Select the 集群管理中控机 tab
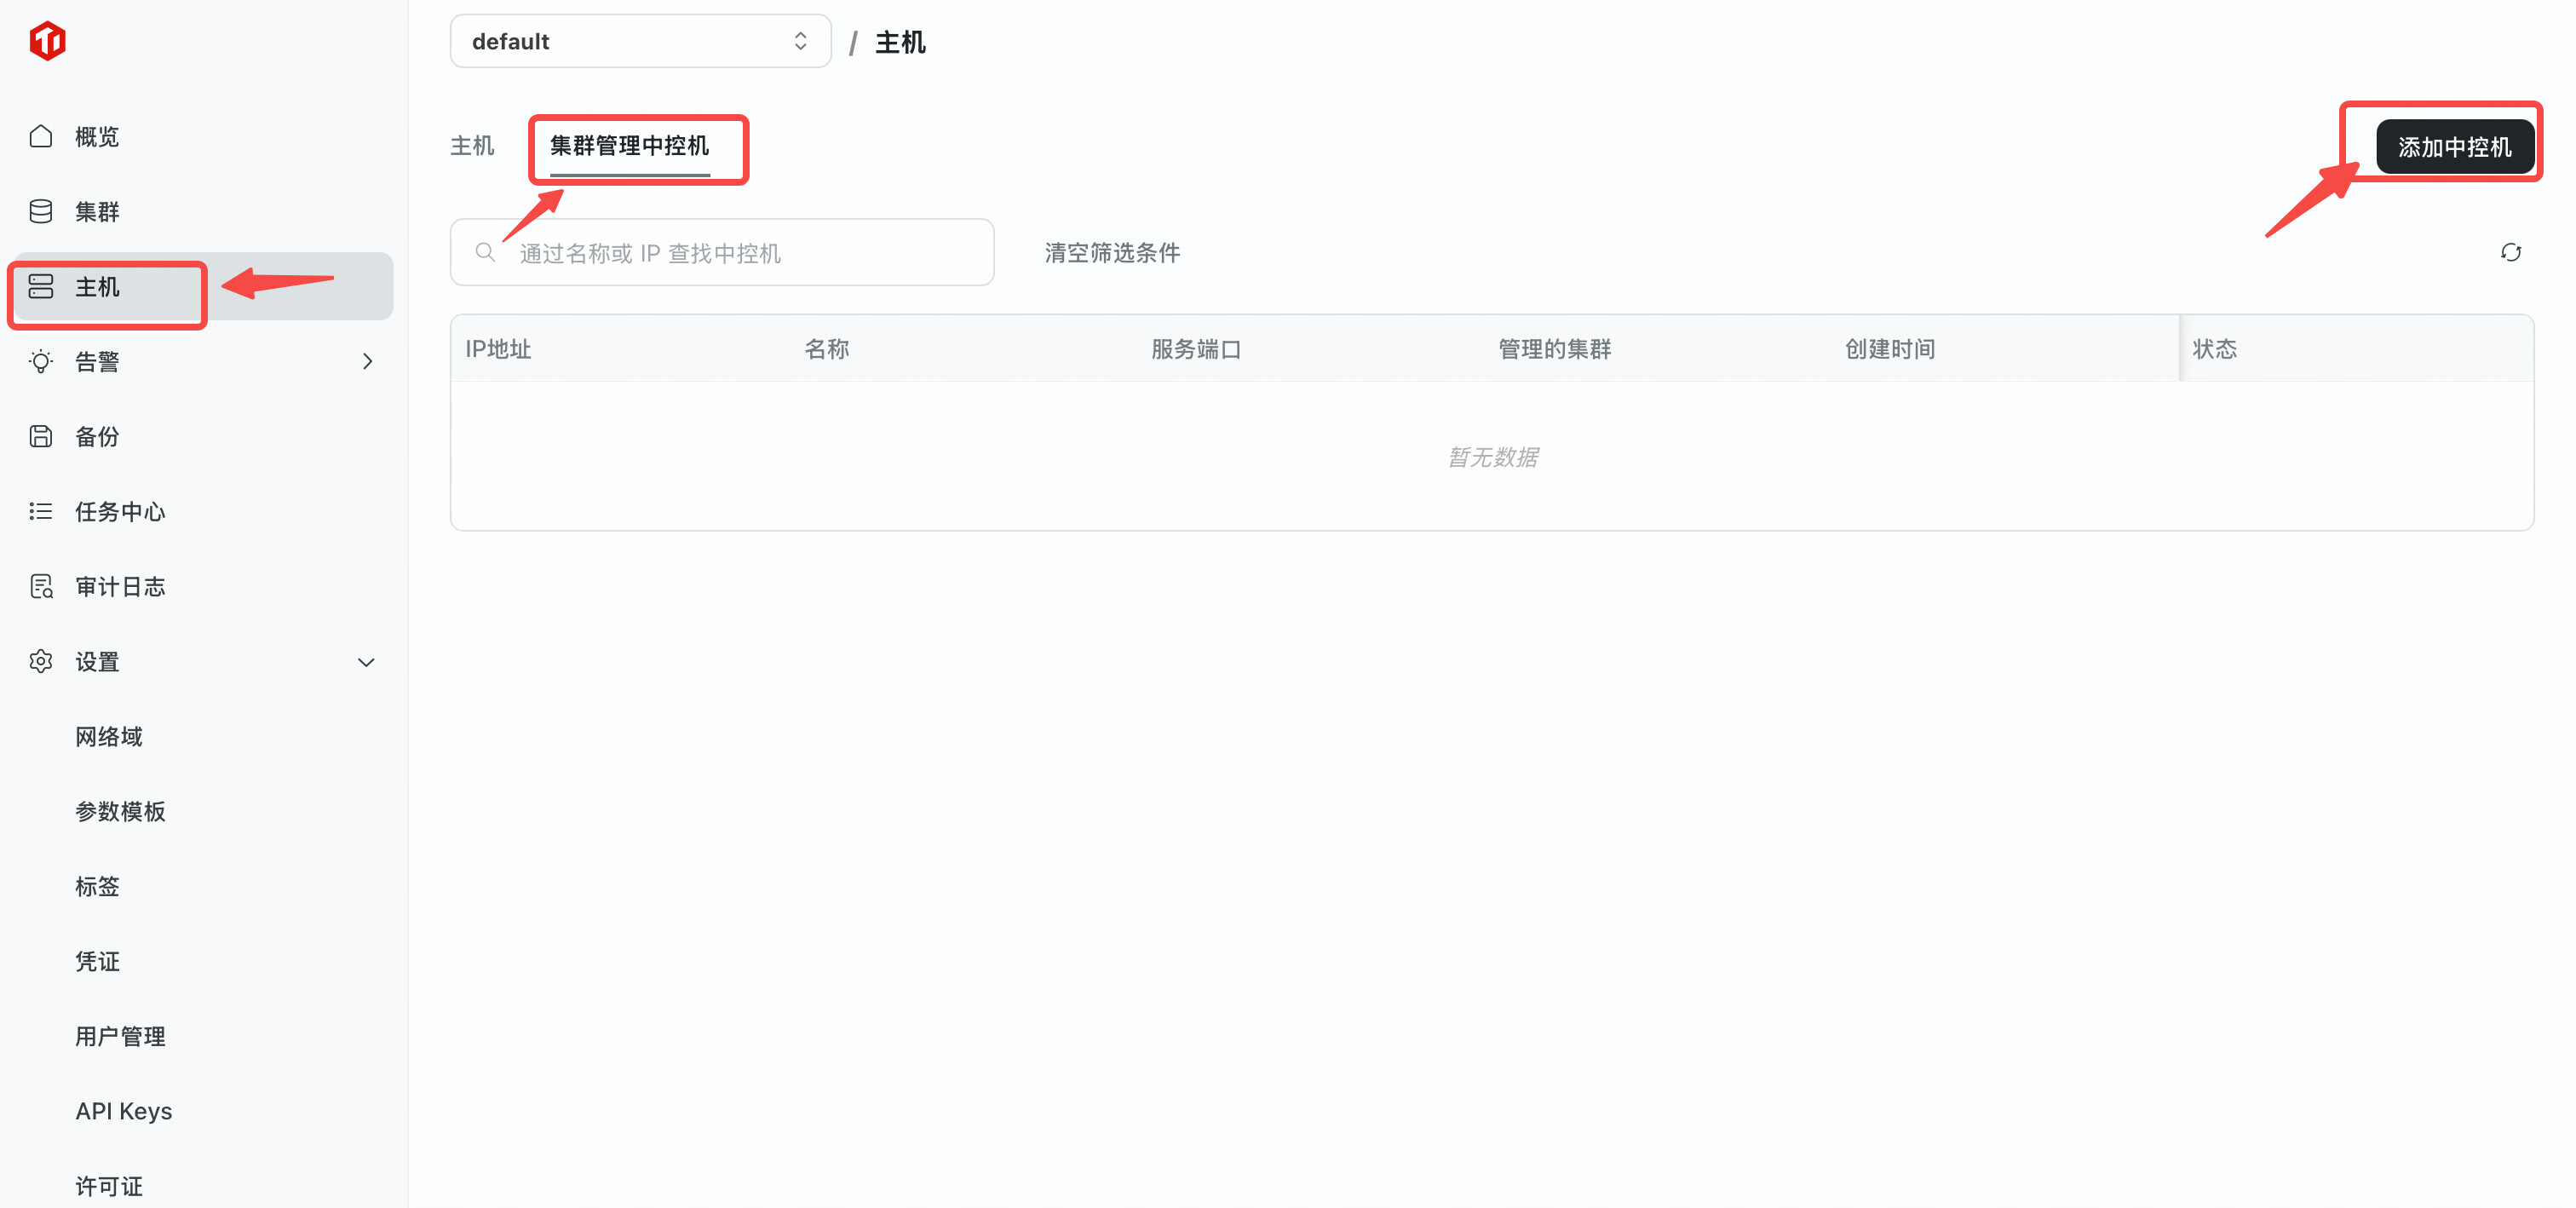2576x1208 pixels. [x=629, y=146]
